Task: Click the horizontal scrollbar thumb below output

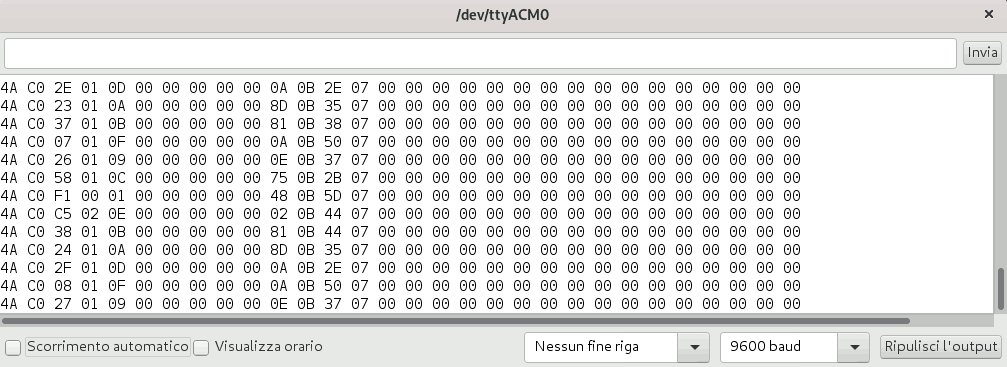Action: (x=455, y=320)
